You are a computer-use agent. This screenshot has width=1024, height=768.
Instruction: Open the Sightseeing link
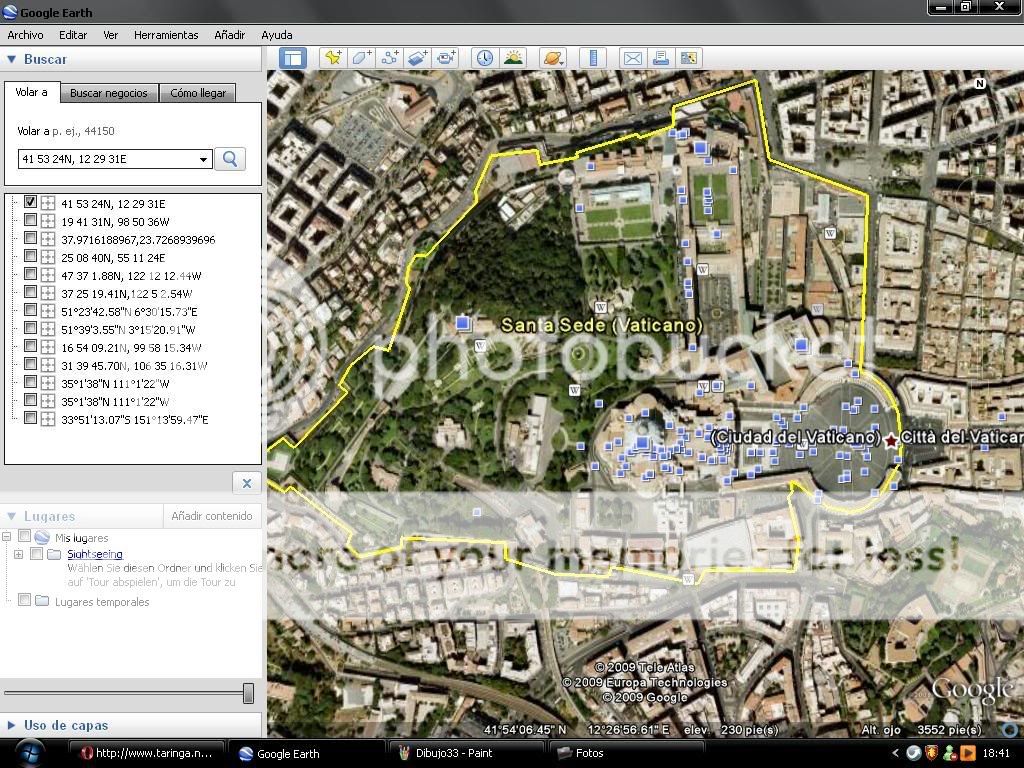pyautogui.click(x=95, y=554)
